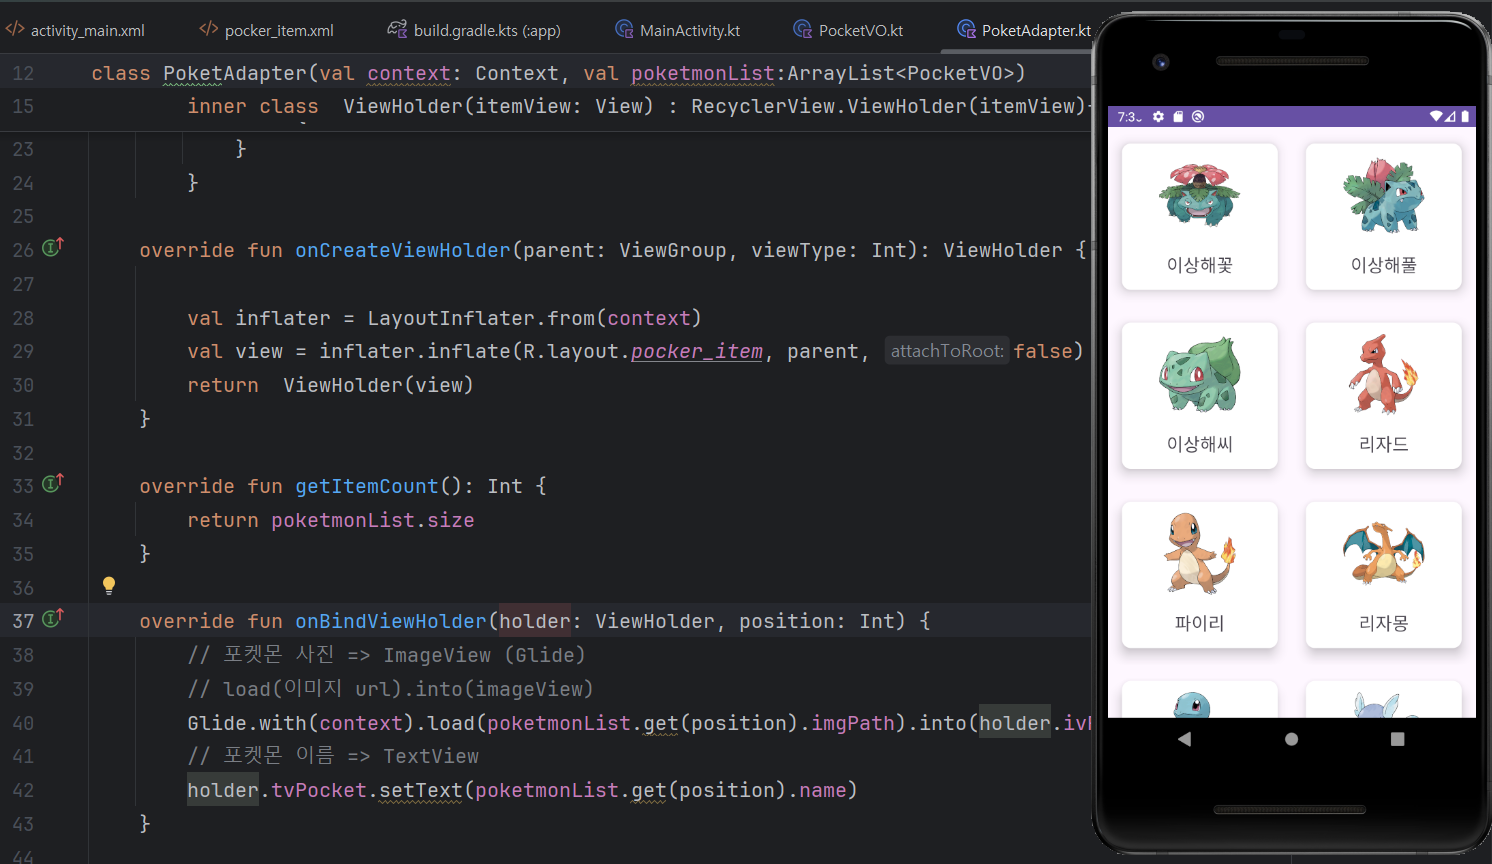Click the Kotlin class icon on the MainActivity.kt tab

[x=624, y=29]
